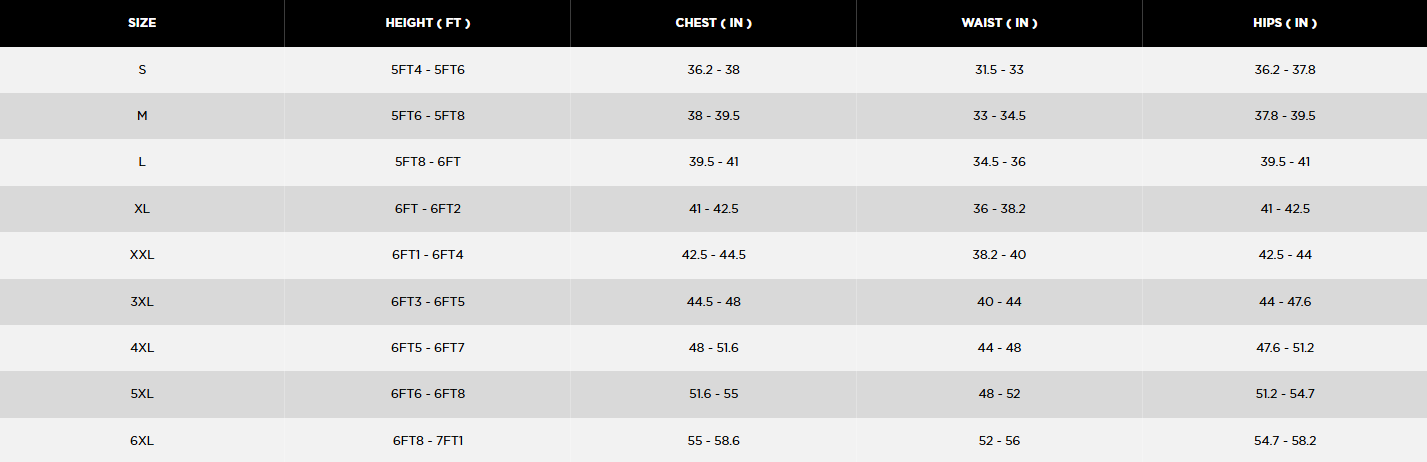Choose the L size cell

pos(142,162)
